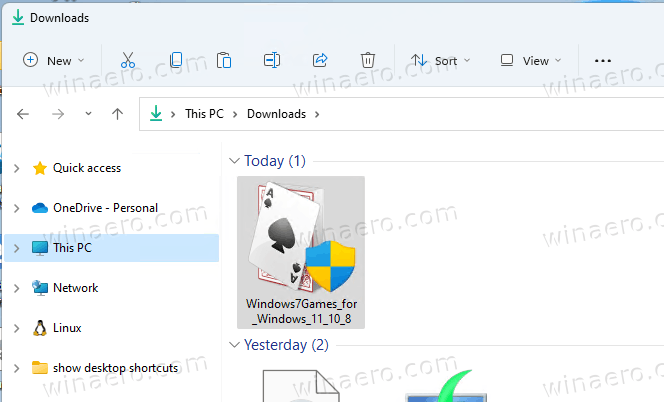Click Downloads in the address breadcrumb
Screen dimensions: 664x402
276,114
